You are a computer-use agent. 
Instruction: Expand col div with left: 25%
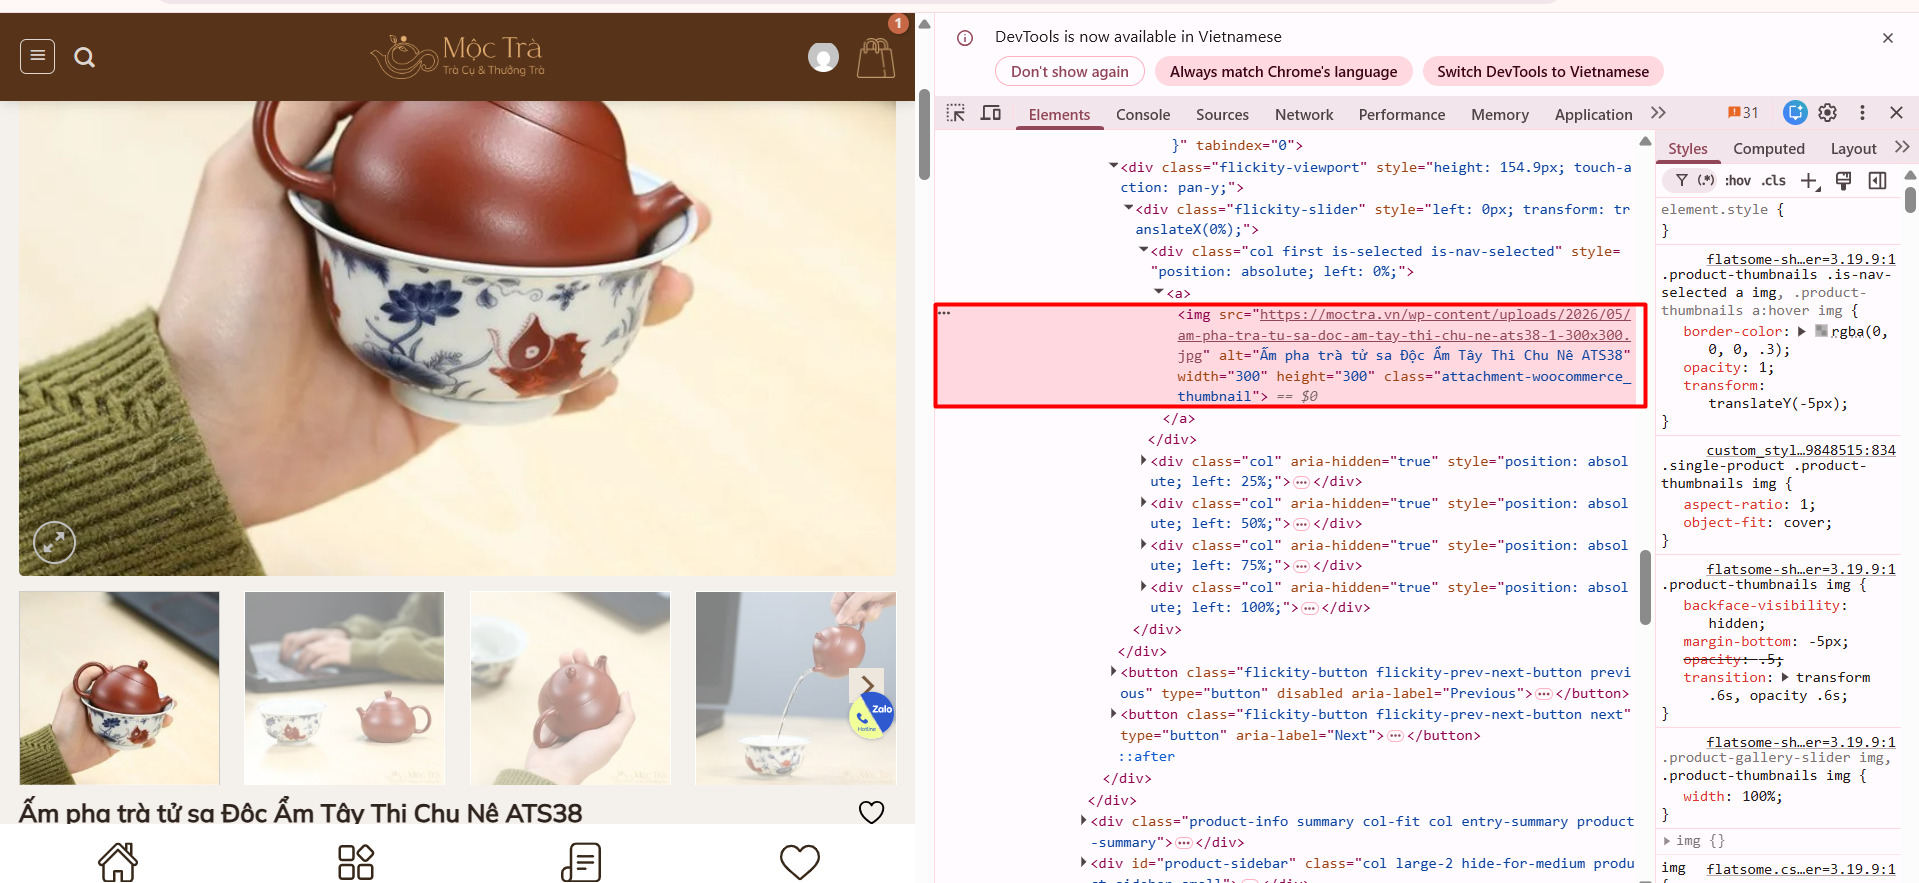tap(1143, 461)
